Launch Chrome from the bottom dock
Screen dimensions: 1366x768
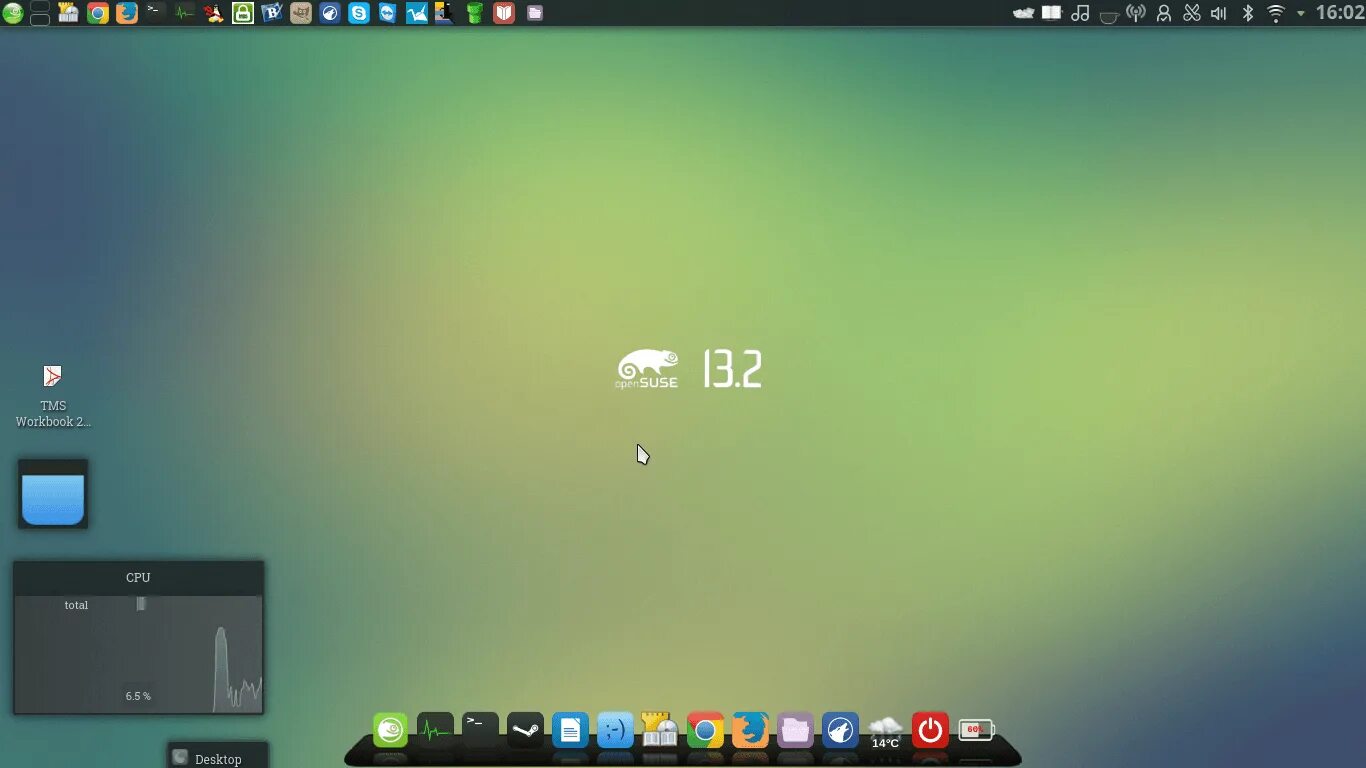click(705, 730)
